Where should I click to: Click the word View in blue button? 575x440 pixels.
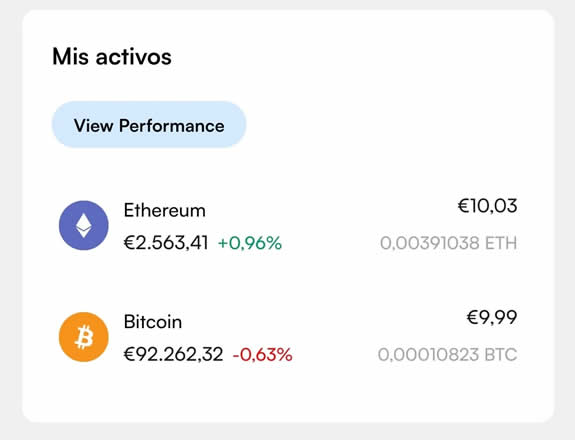click(94, 125)
